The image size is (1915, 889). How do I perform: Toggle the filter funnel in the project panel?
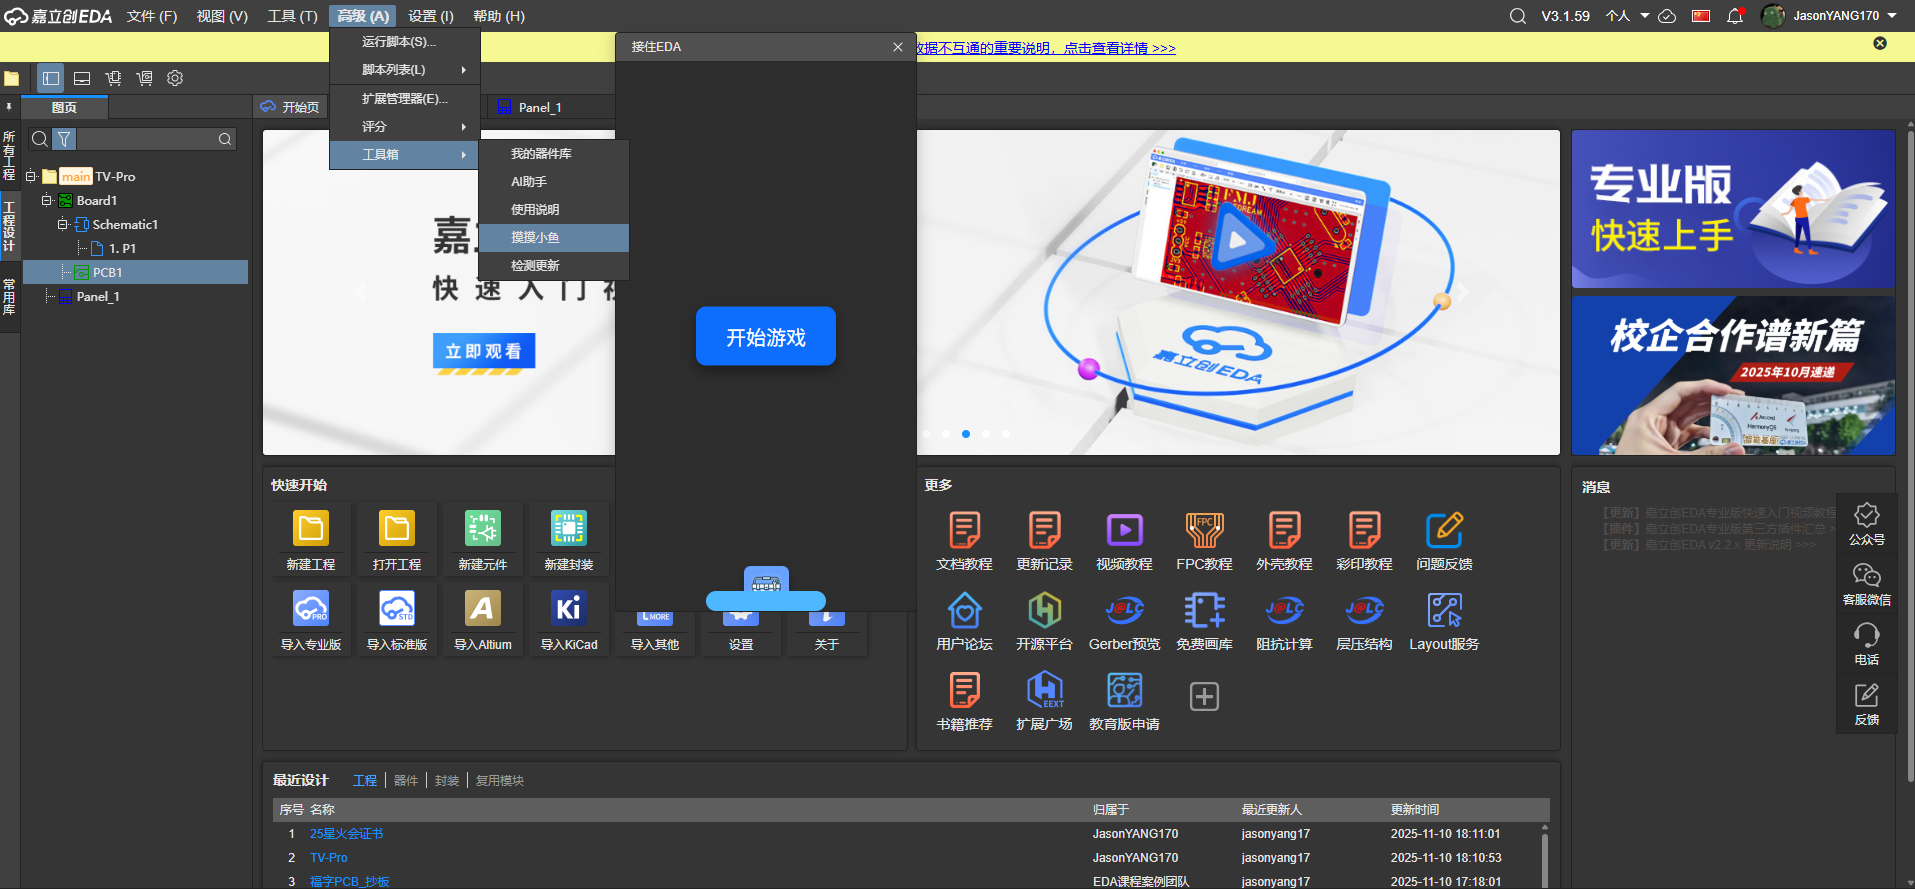point(64,139)
